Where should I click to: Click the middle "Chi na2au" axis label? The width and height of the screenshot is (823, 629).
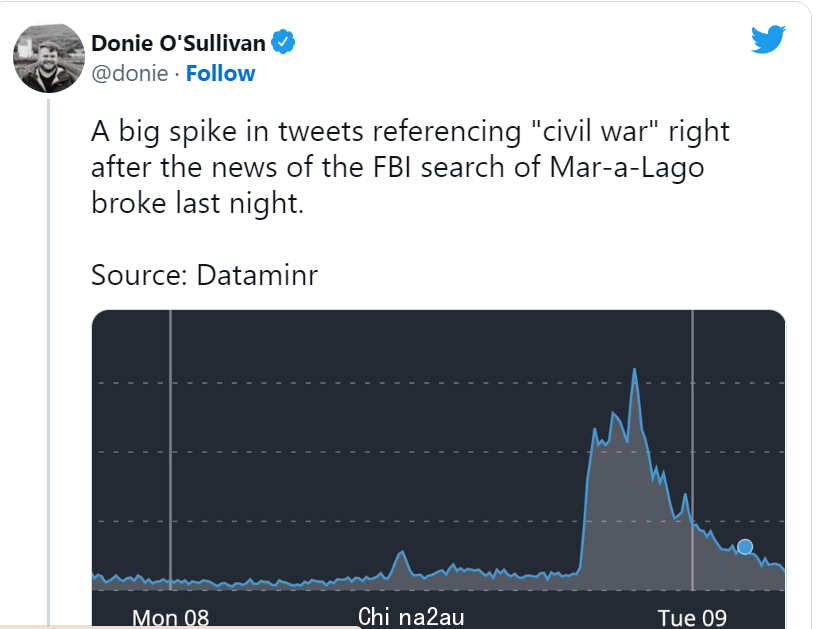click(x=411, y=616)
